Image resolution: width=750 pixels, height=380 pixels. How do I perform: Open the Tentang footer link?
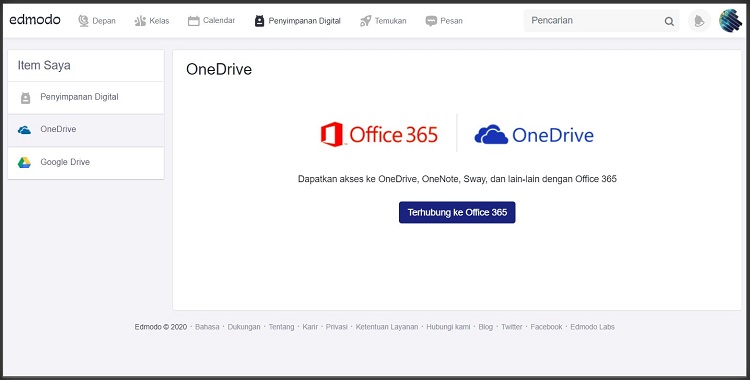click(x=281, y=327)
